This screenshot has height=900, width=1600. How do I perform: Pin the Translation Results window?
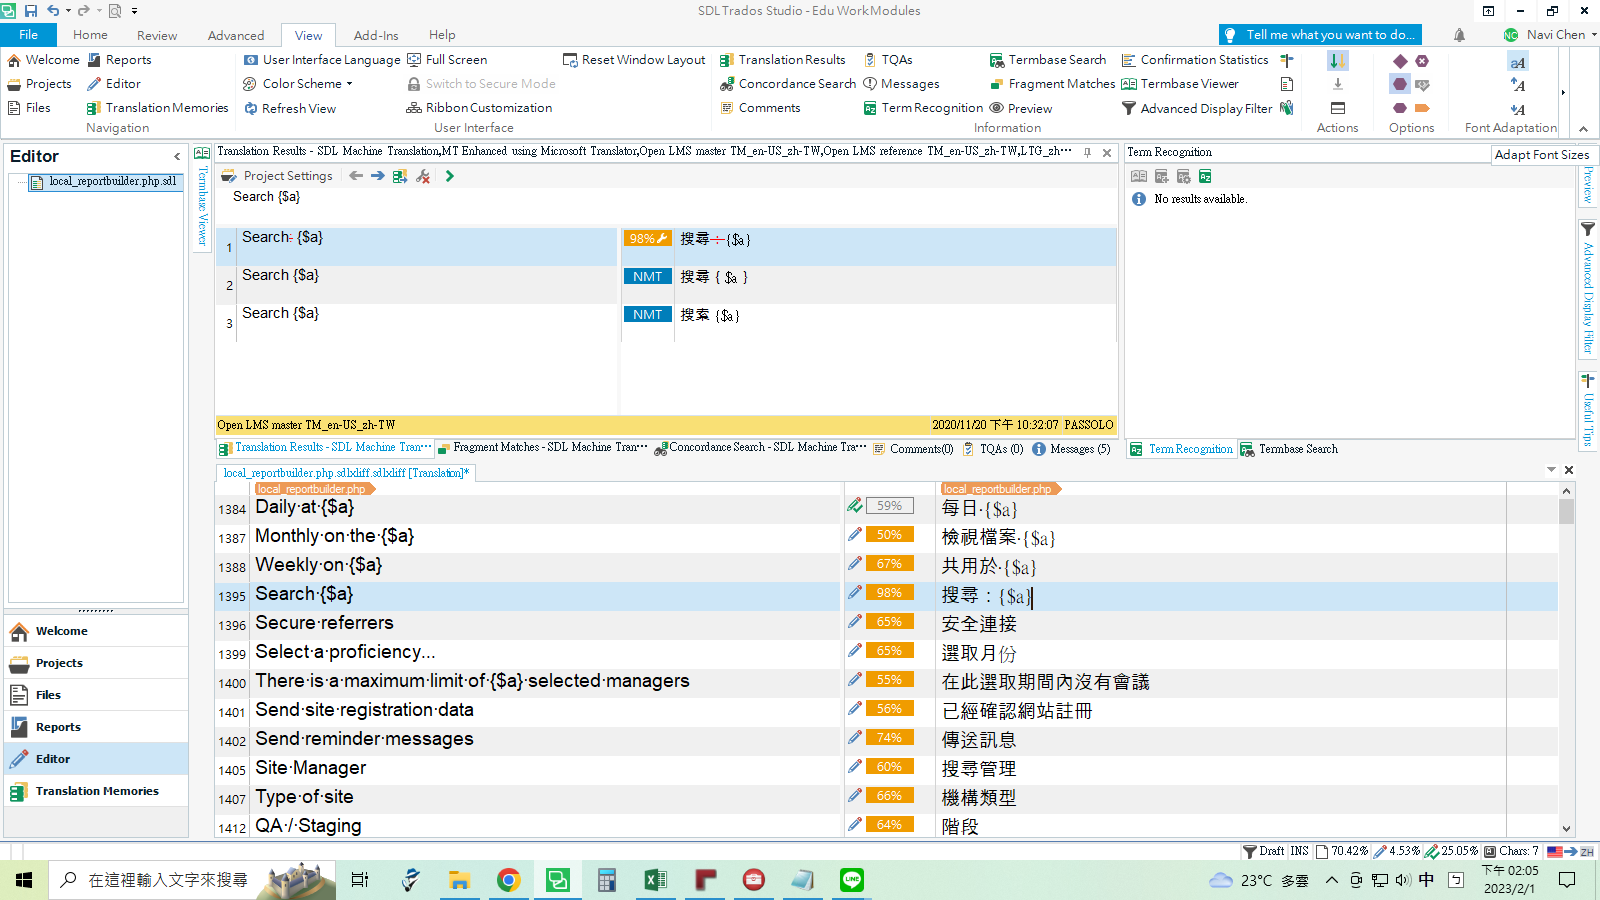point(1087,153)
